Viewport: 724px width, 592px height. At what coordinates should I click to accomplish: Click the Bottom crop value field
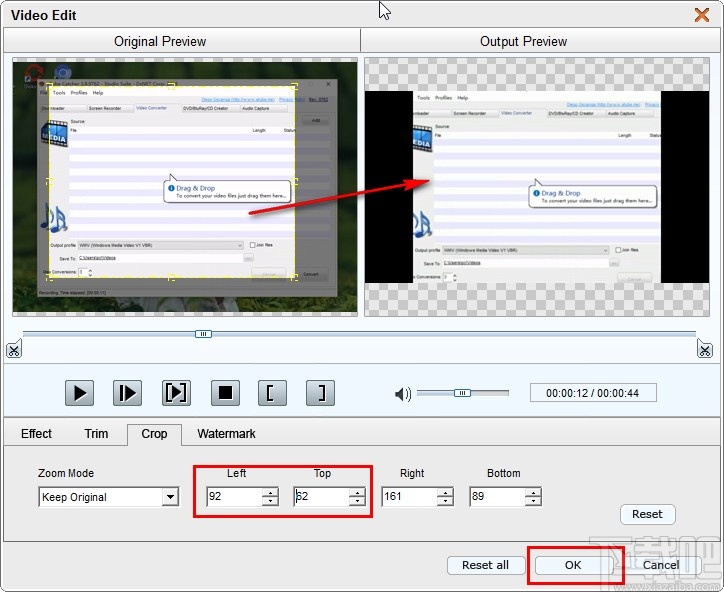497,496
